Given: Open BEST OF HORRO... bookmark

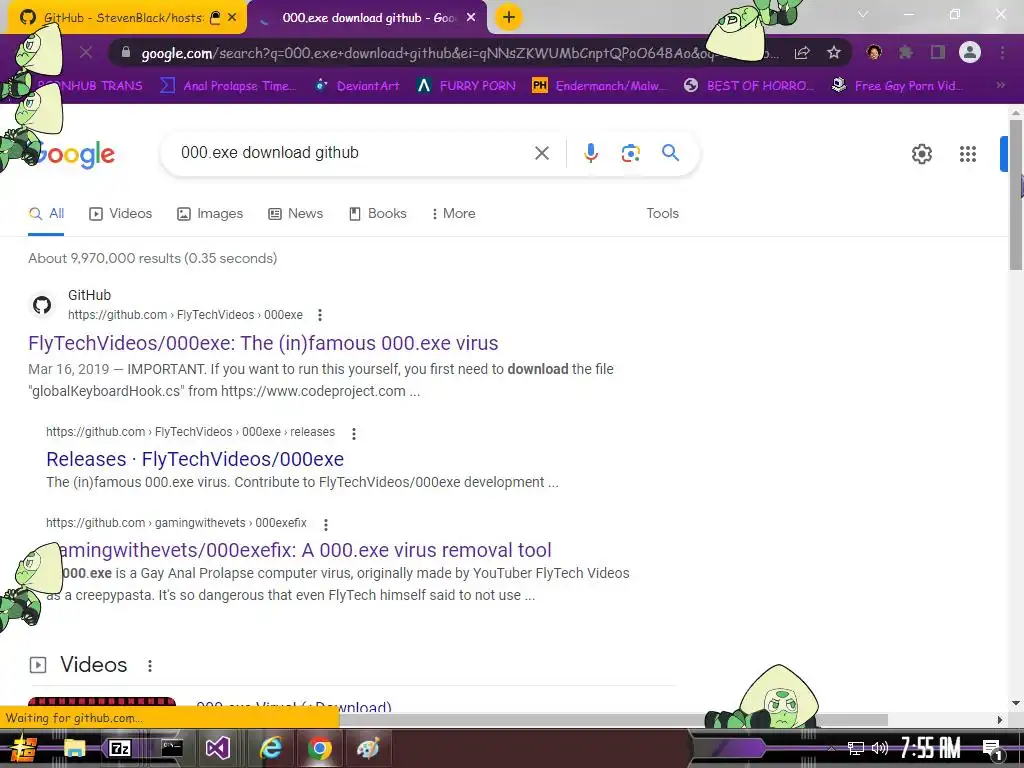Looking at the screenshot, I should [x=750, y=86].
